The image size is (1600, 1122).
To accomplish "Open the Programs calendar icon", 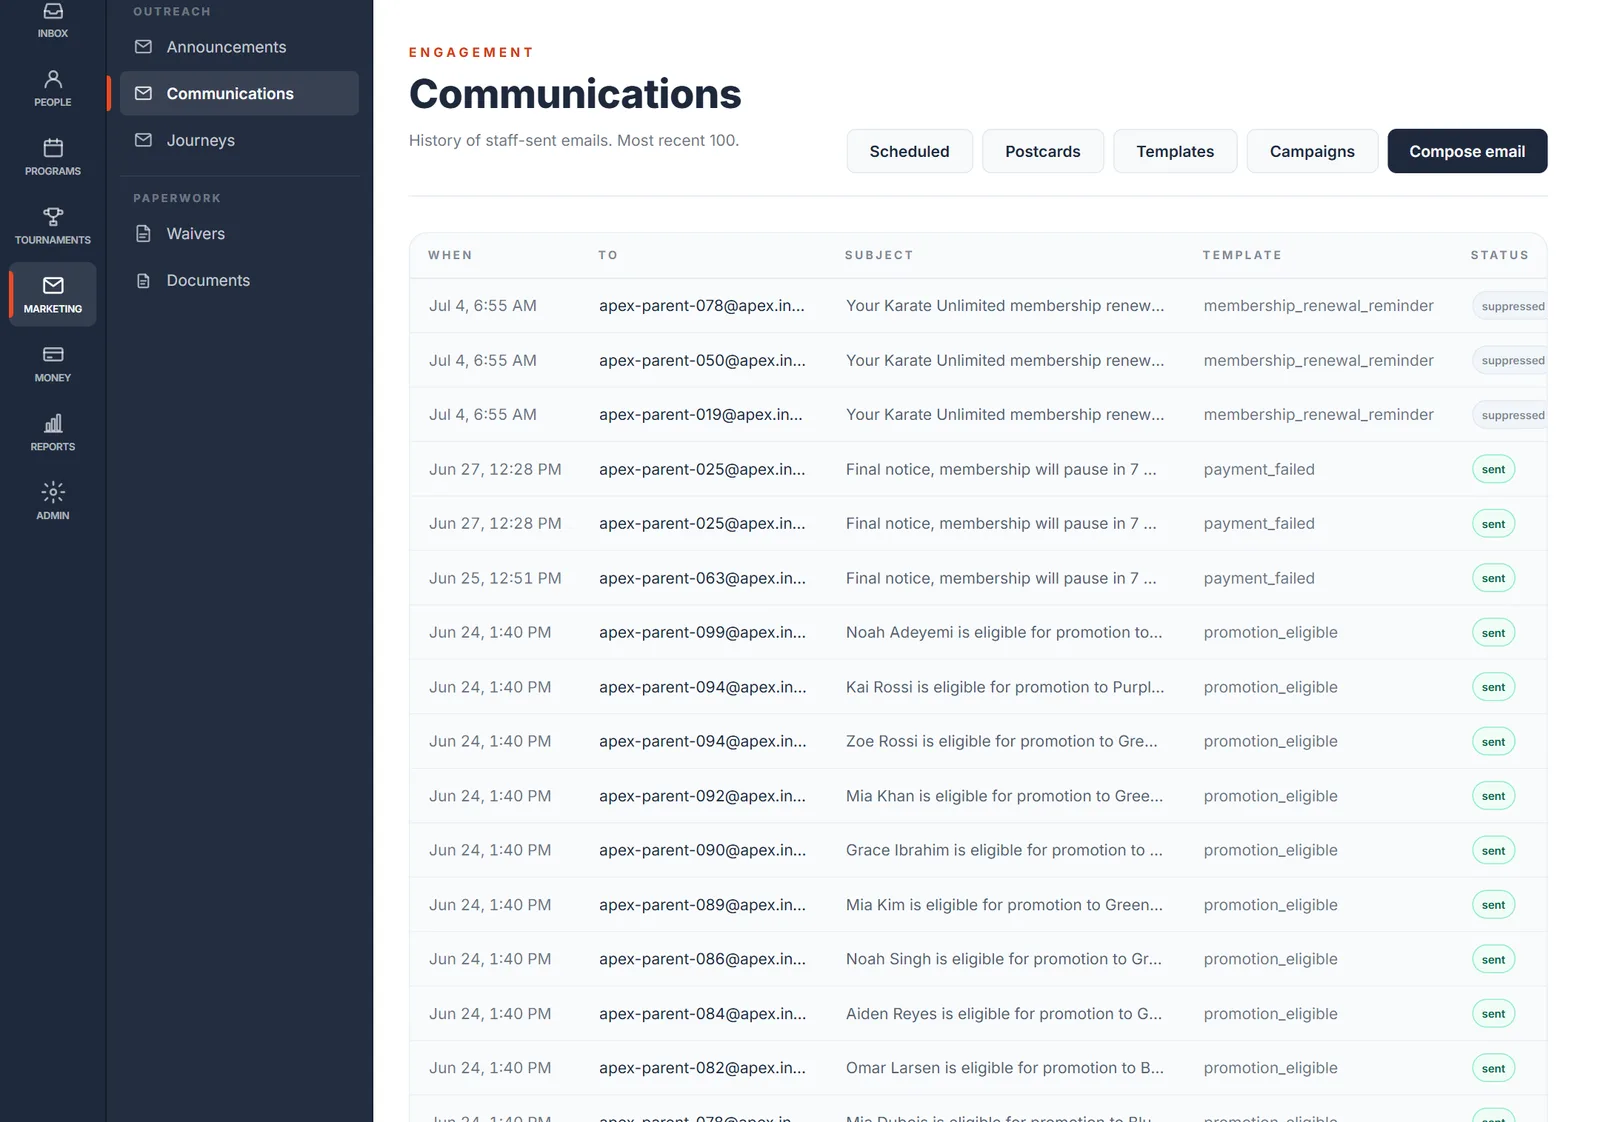I will pyautogui.click(x=53, y=148).
